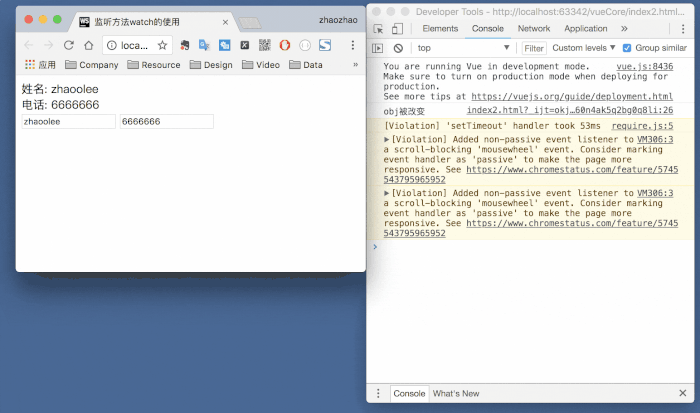This screenshot has width=700, height=413.
Task: Close the DevTools drawer
Action: (x=683, y=393)
